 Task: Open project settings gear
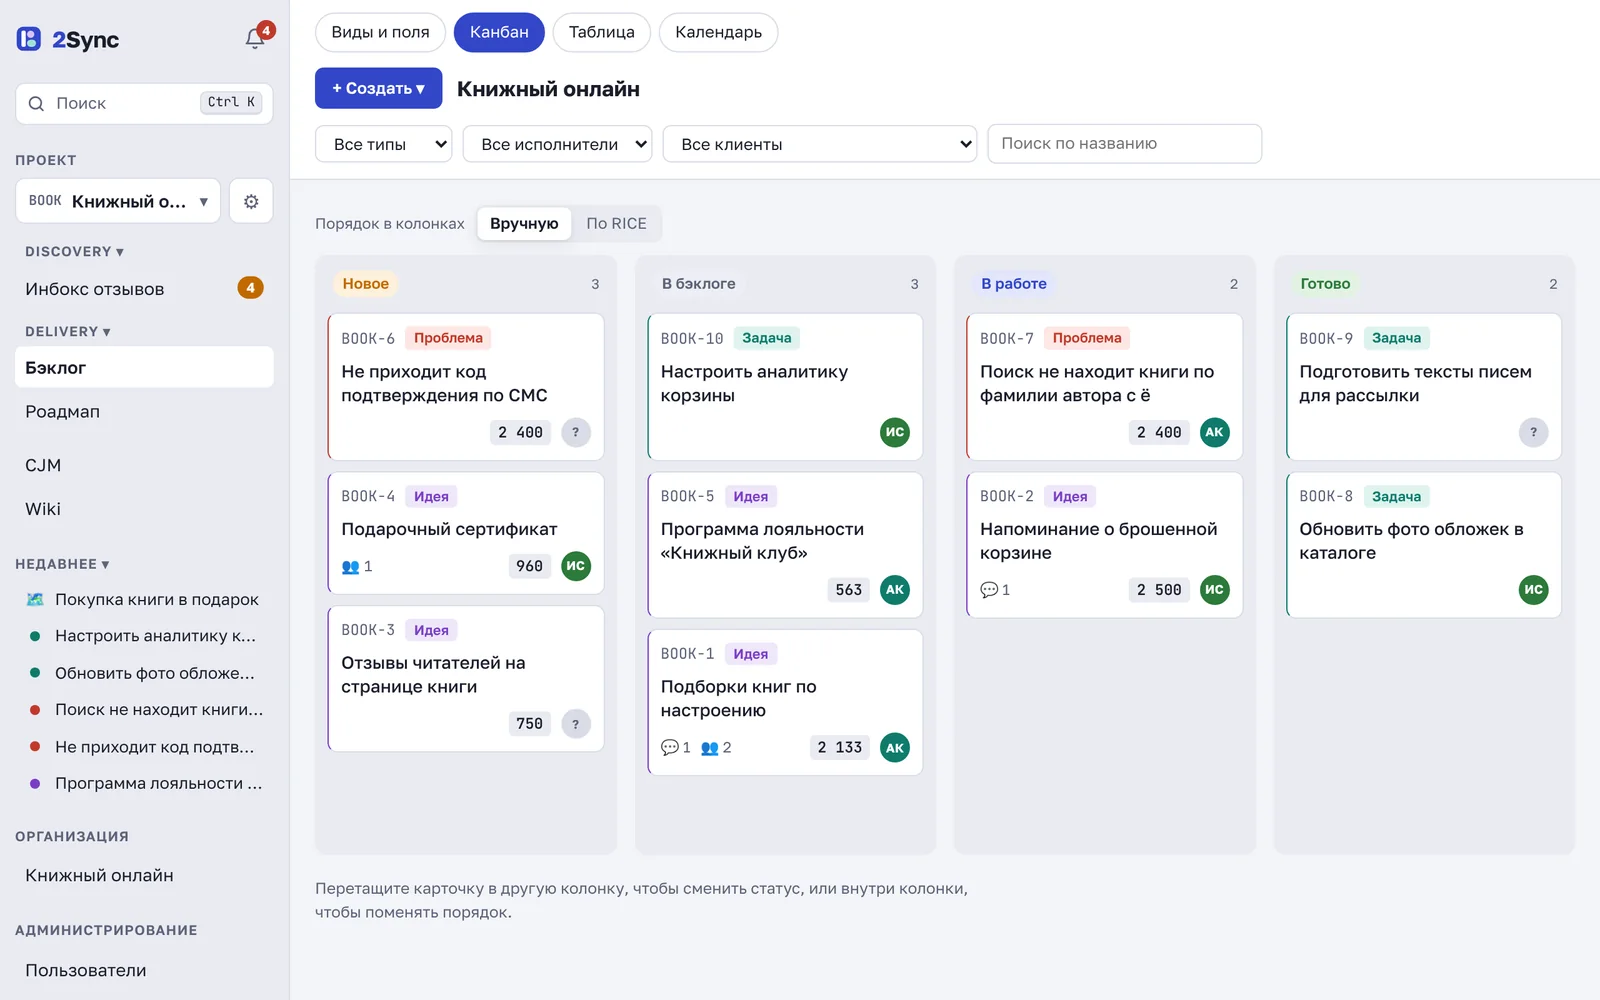pyautogui.click(x=251, y=201)
